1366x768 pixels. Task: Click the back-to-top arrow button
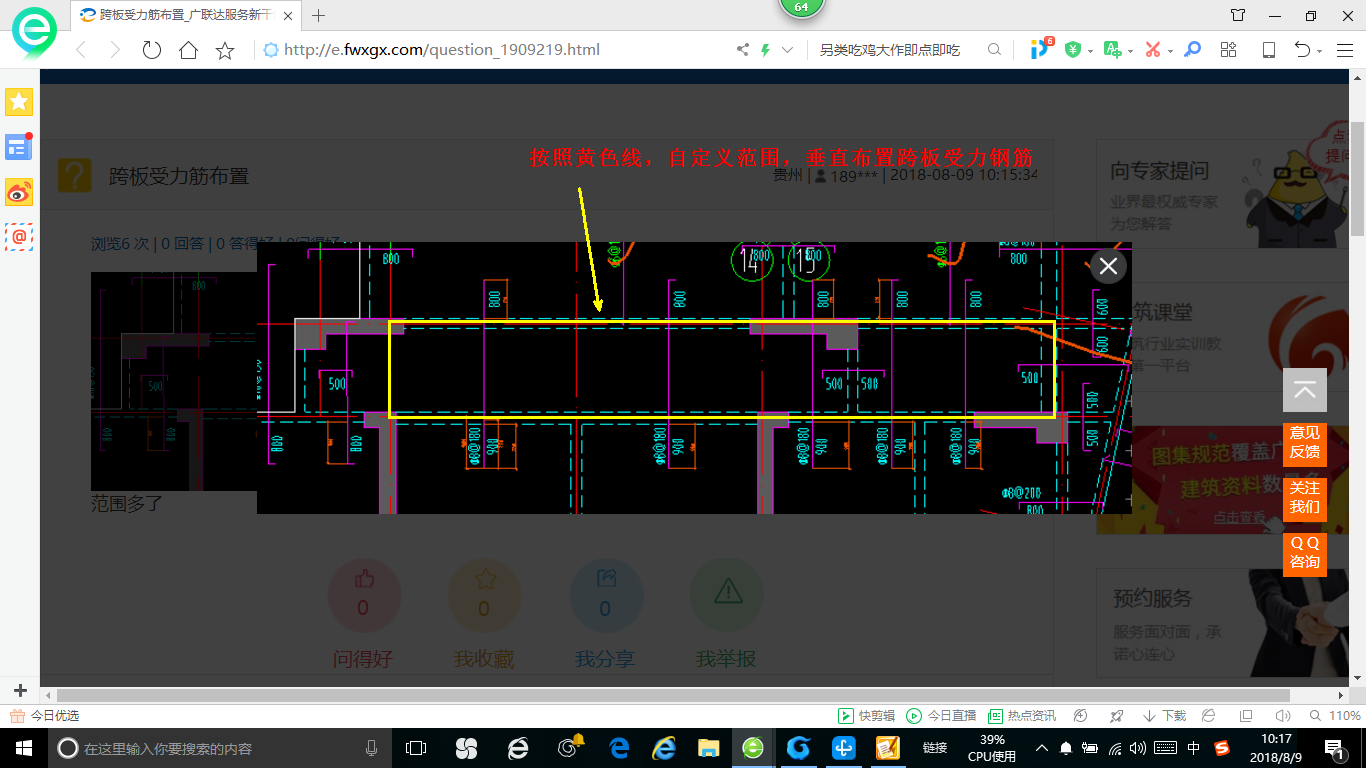click(x=1305, y=390)
